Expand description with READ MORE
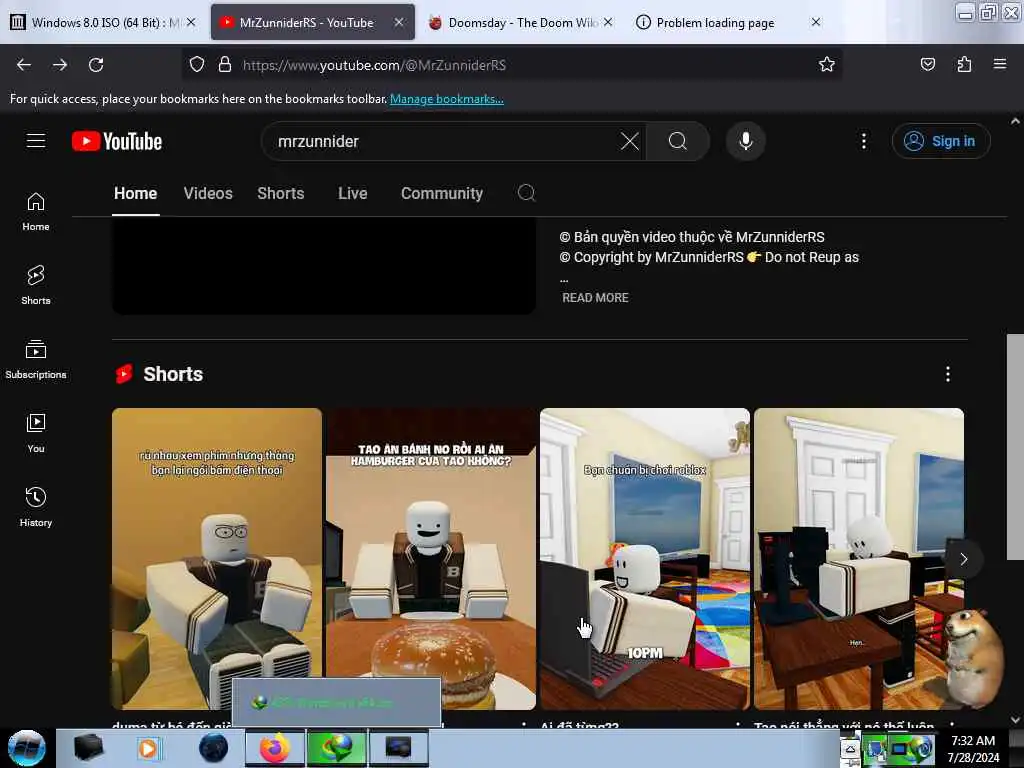This screenshot has width=1024, height=768. (x=595, y=298)
